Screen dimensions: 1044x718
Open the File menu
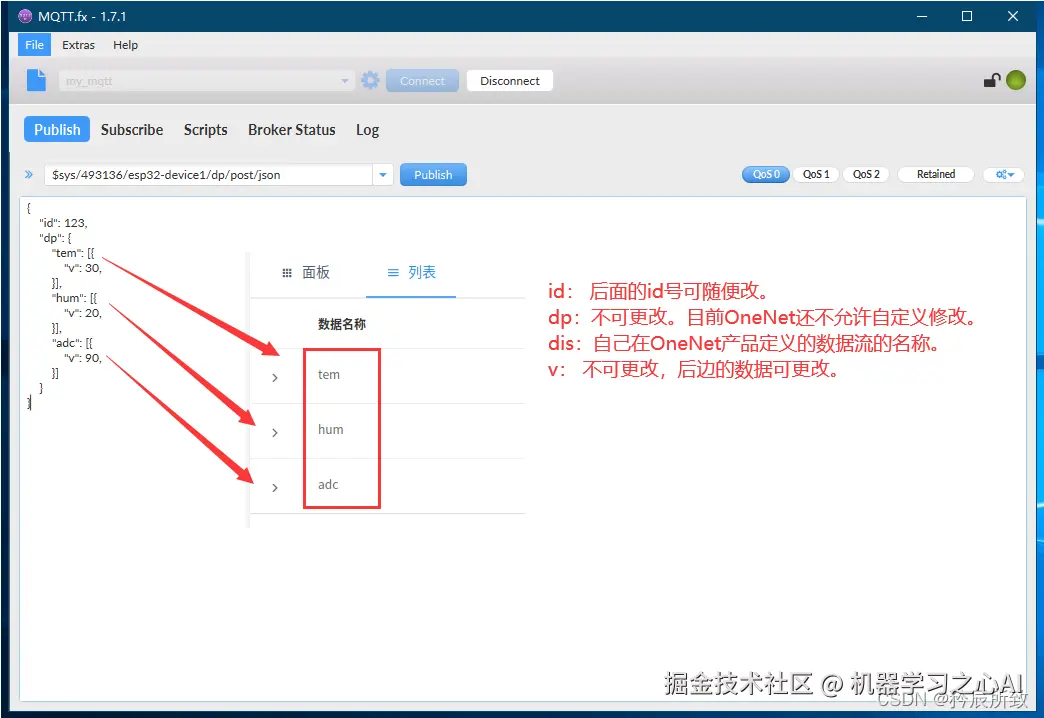(34, 45)
